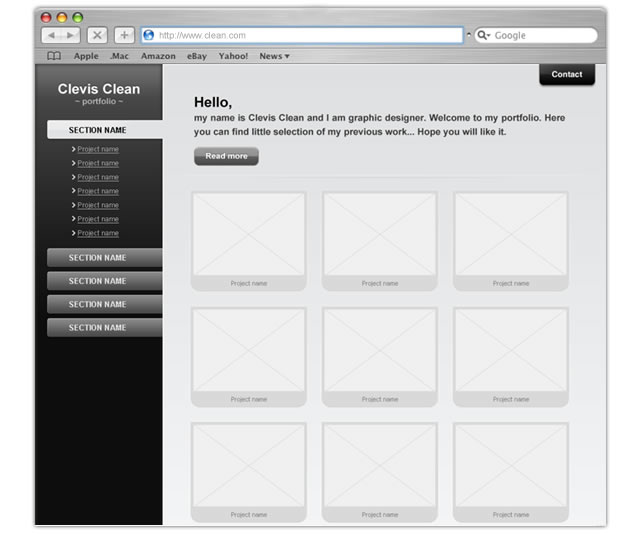Open the Yahoo! bookmark
This screenshot has height=535, width=640.
(233, 56)
